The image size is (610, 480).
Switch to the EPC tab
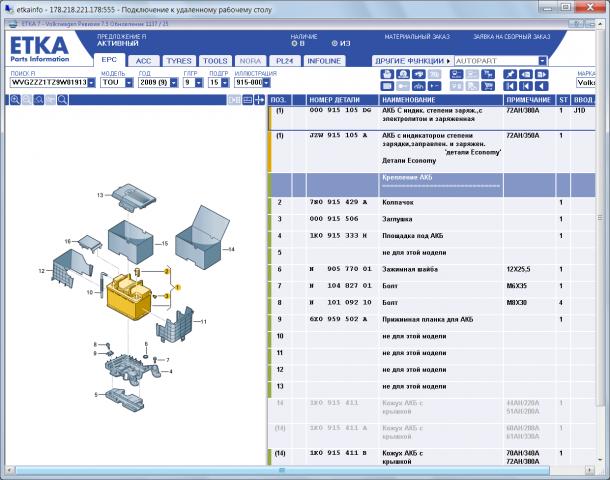[109, 60]
